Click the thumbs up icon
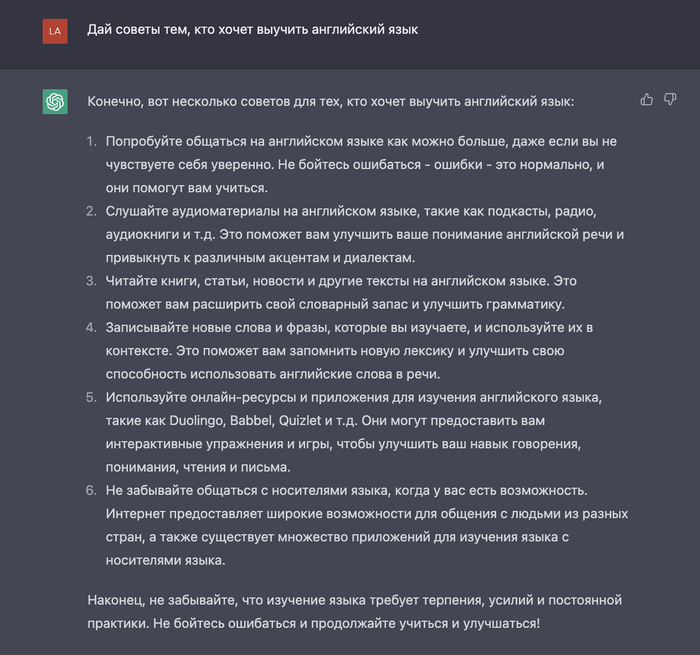The width and height of the screenshot is (700, 655). [647, 100]
